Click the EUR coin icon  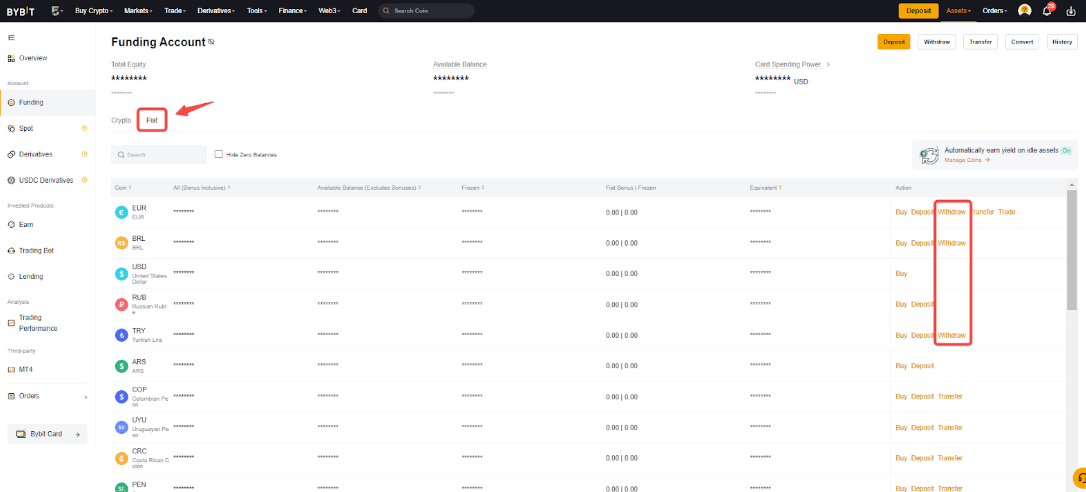tap(121, 212)
